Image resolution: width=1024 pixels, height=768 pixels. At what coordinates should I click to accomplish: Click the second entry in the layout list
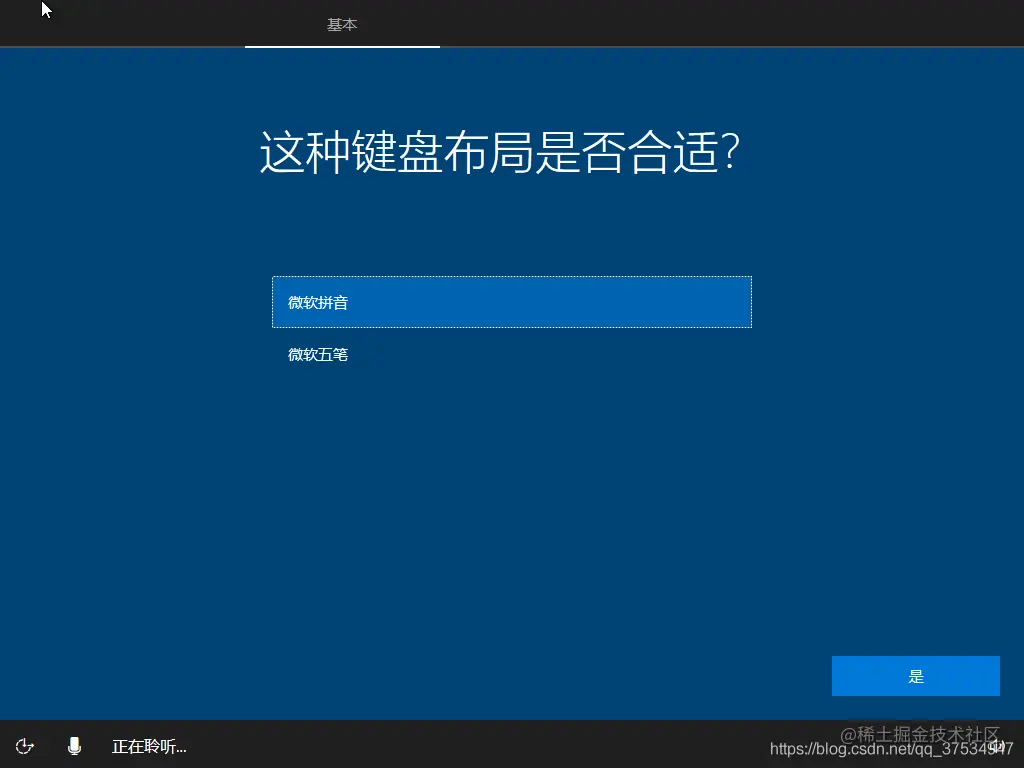point(512,354)
